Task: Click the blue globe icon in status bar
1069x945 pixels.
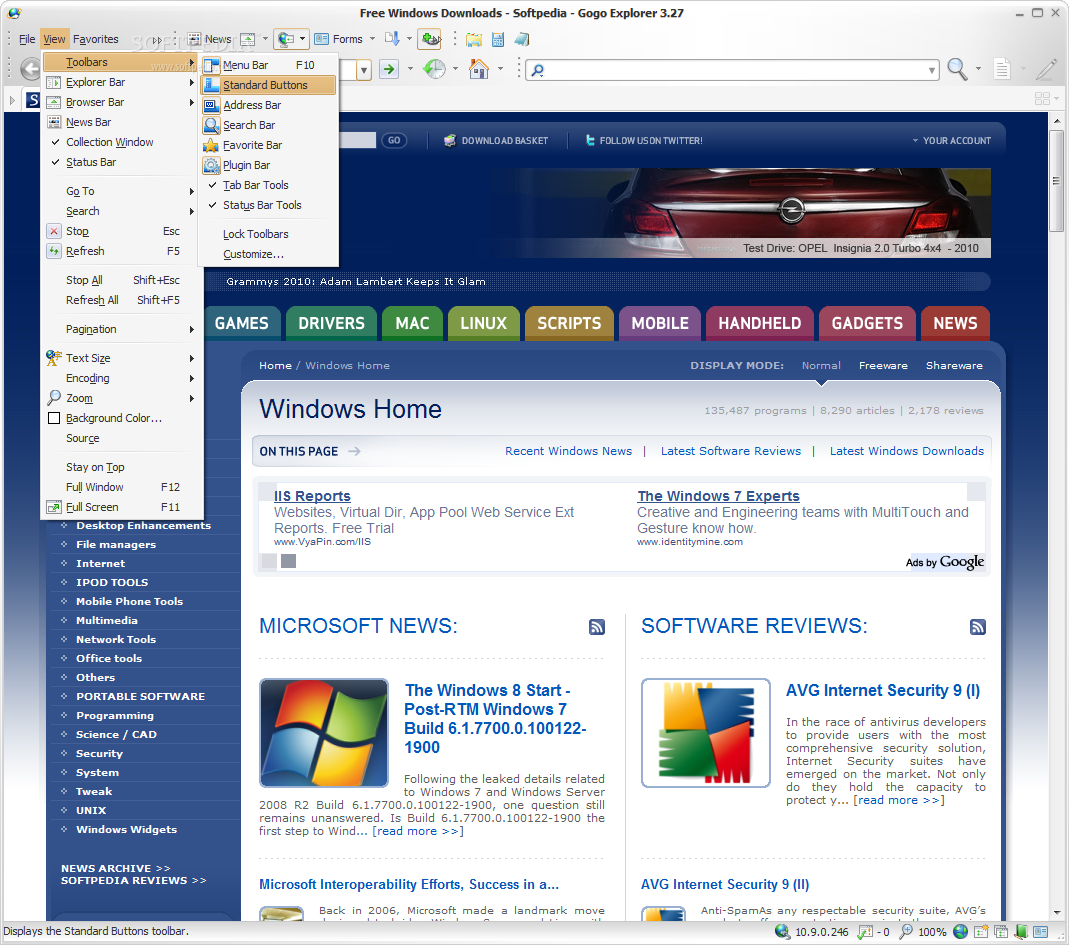Action: tap(960, 931)
